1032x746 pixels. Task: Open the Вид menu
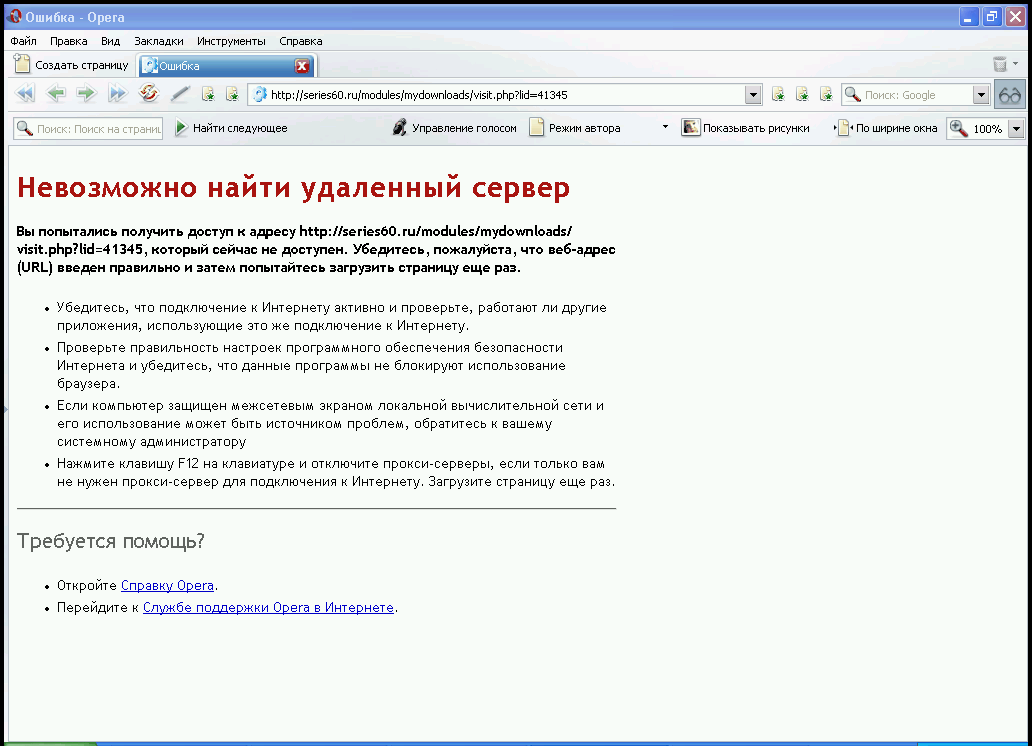coord(111,41)
